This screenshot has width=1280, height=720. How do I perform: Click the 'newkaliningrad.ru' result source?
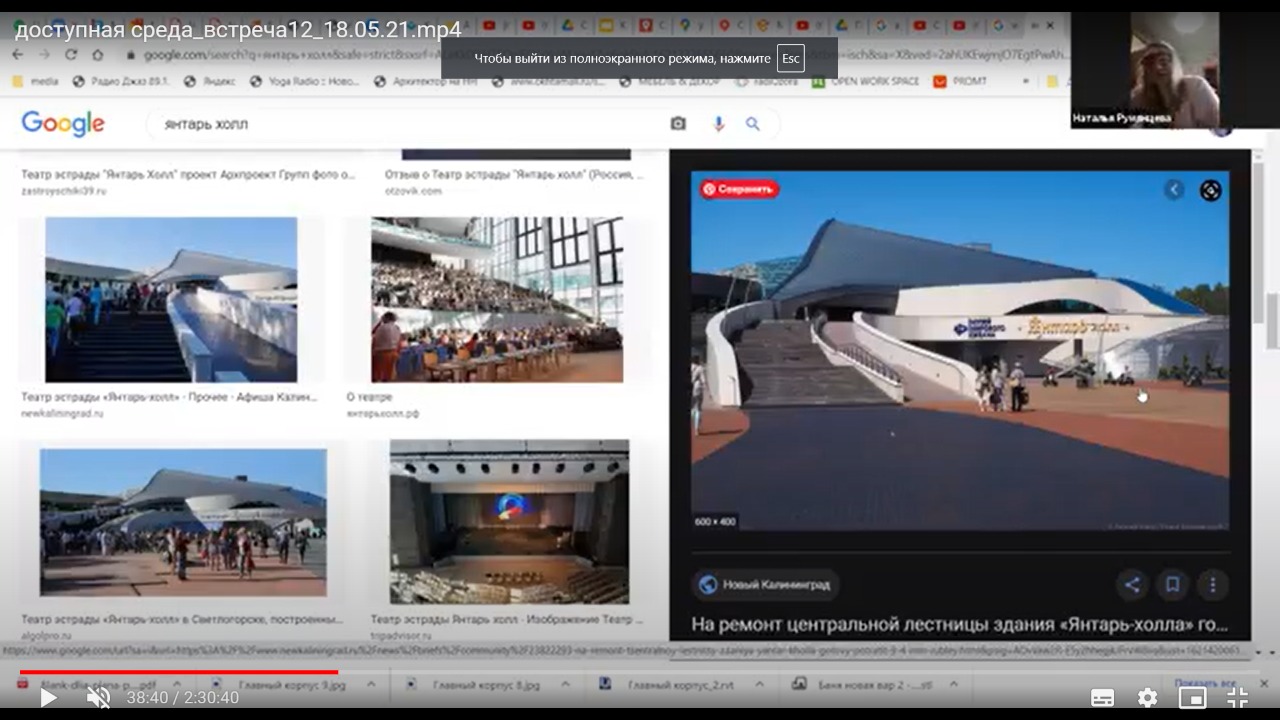coord(62,413)
